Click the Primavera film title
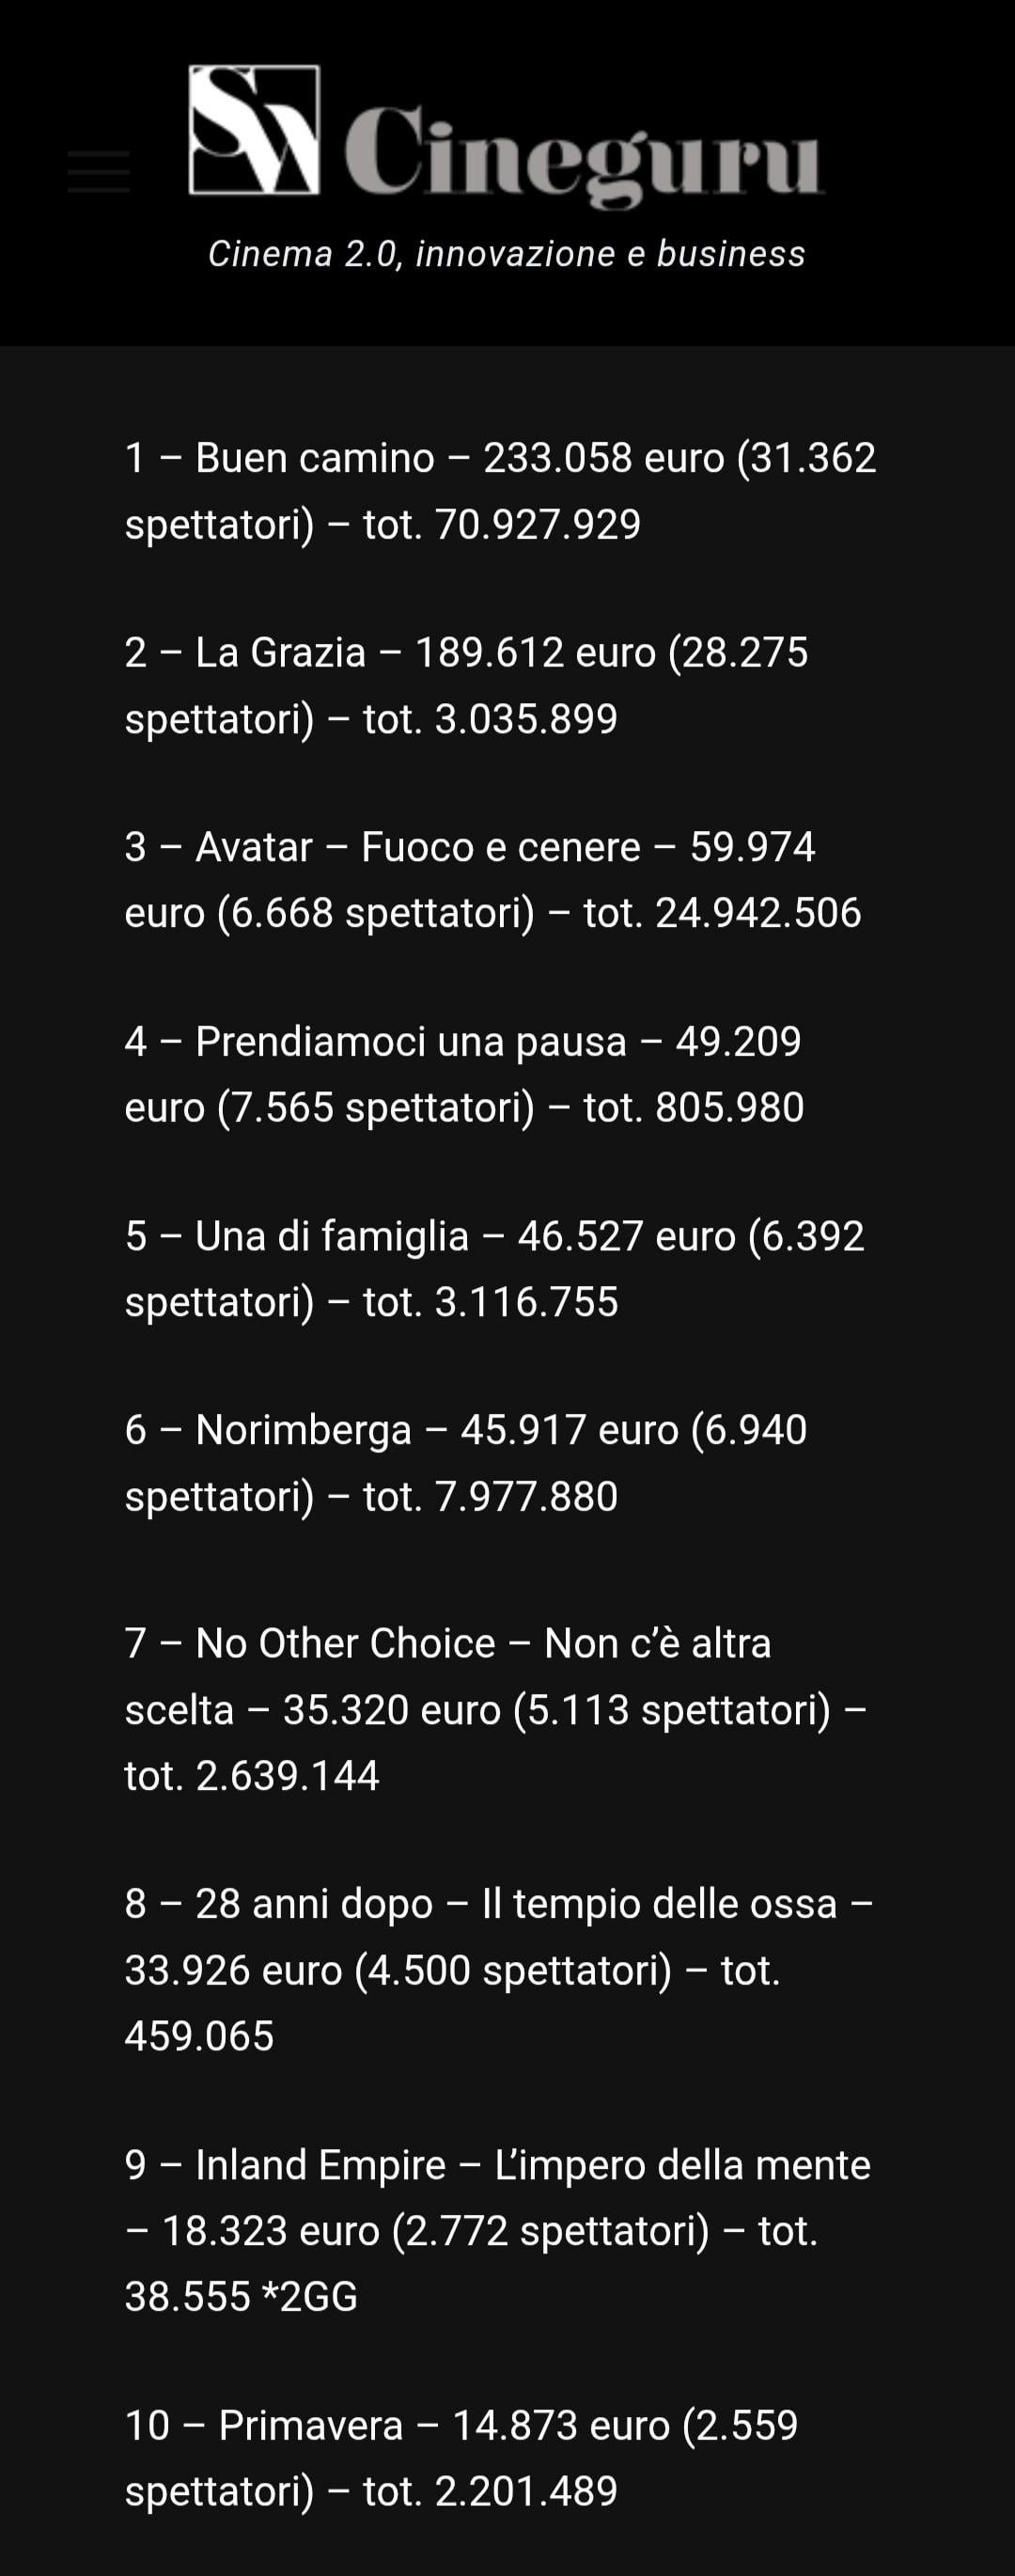This screenshot has height=2576, width=1015. pyautogui.click(x=311, y=2426)
